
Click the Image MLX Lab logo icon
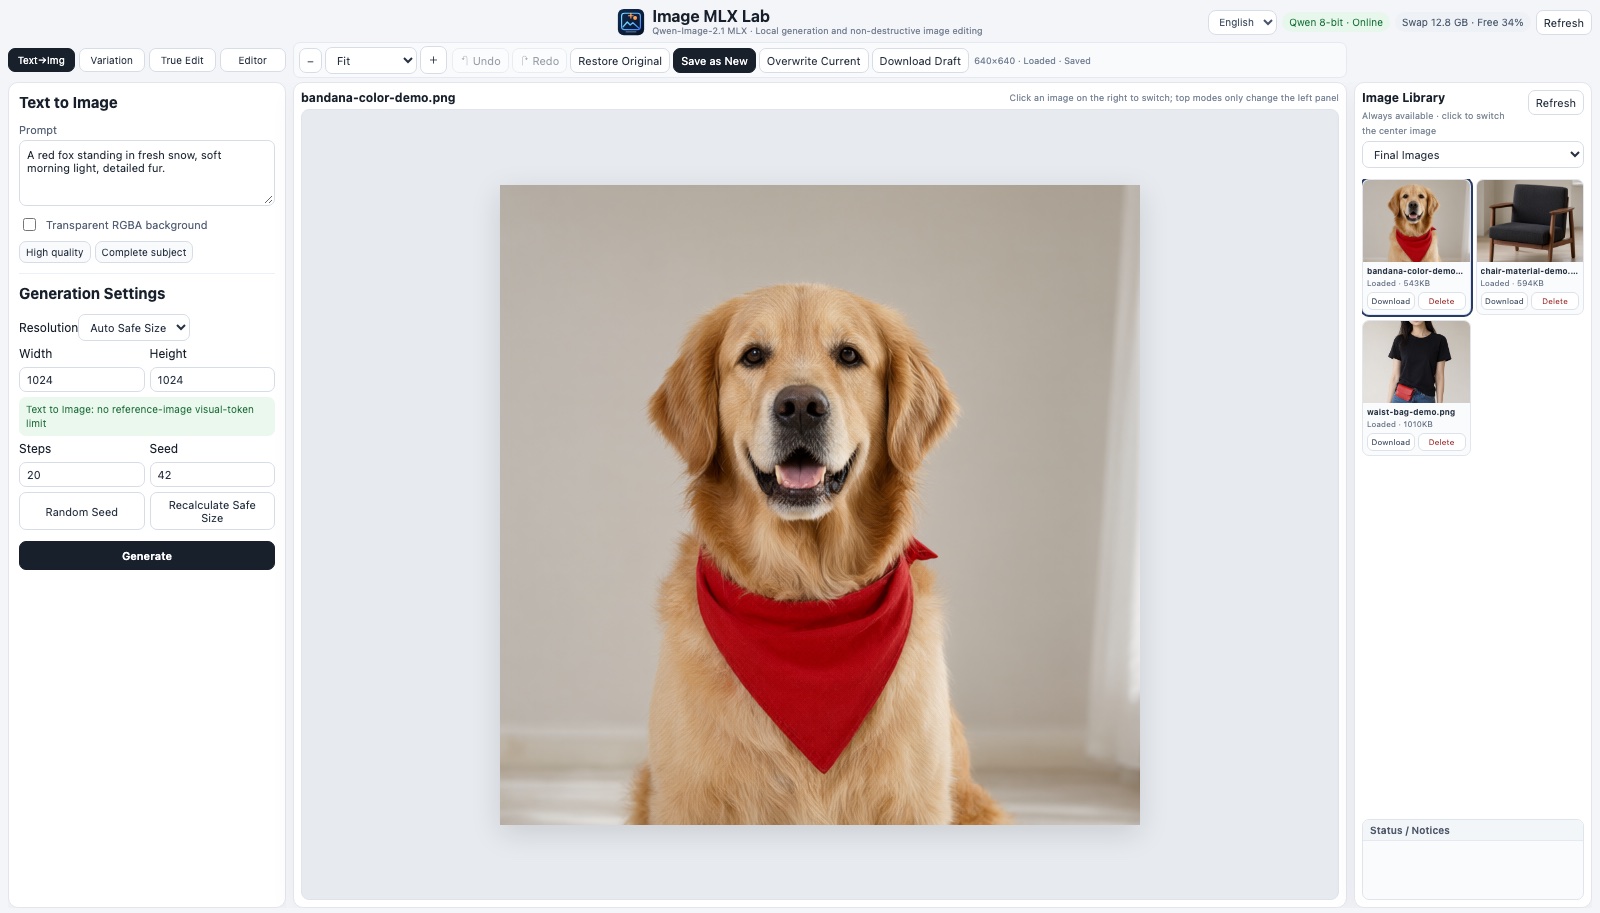631,22
